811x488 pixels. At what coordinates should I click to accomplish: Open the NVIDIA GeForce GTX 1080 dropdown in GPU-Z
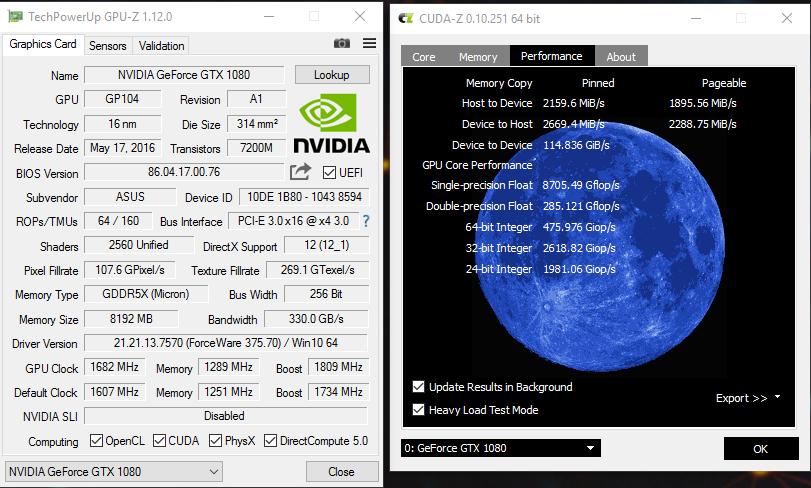tap(114, 471)
